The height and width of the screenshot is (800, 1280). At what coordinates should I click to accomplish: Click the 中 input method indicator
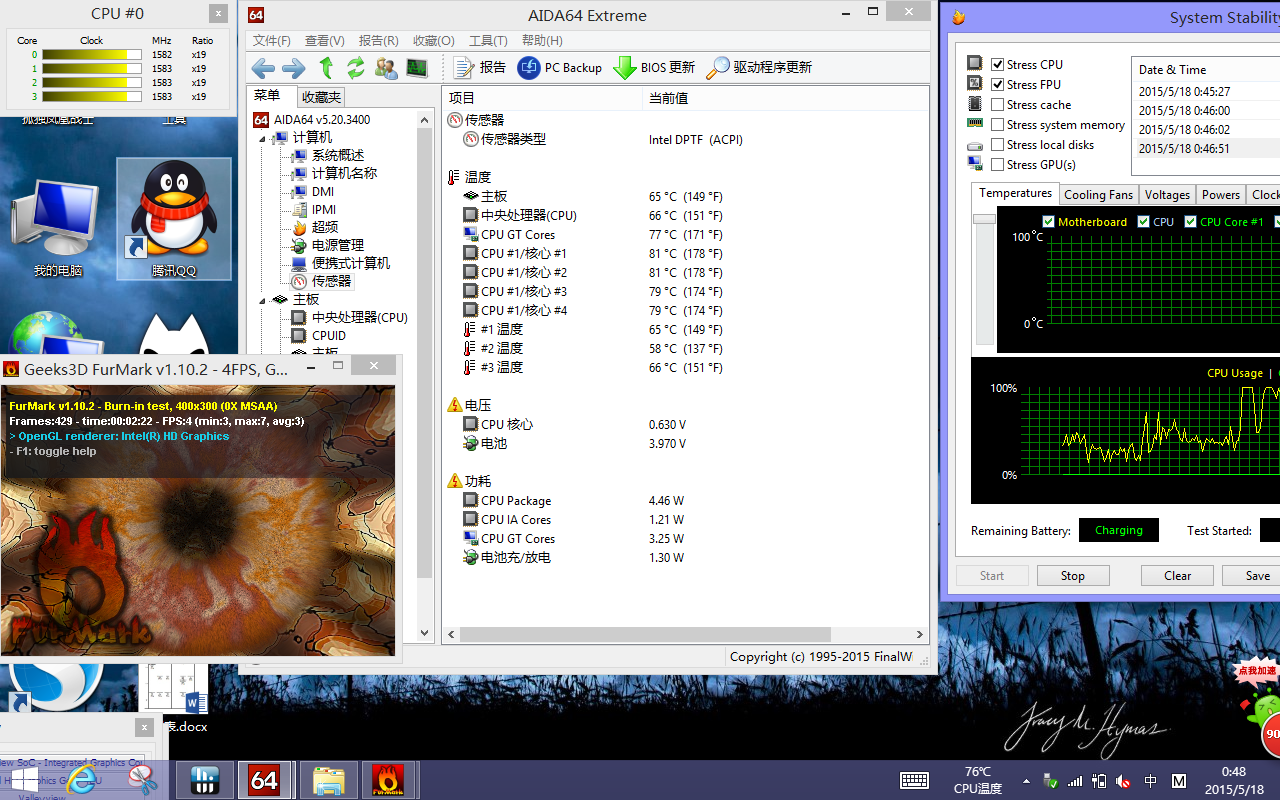[x=1150, y=781]
